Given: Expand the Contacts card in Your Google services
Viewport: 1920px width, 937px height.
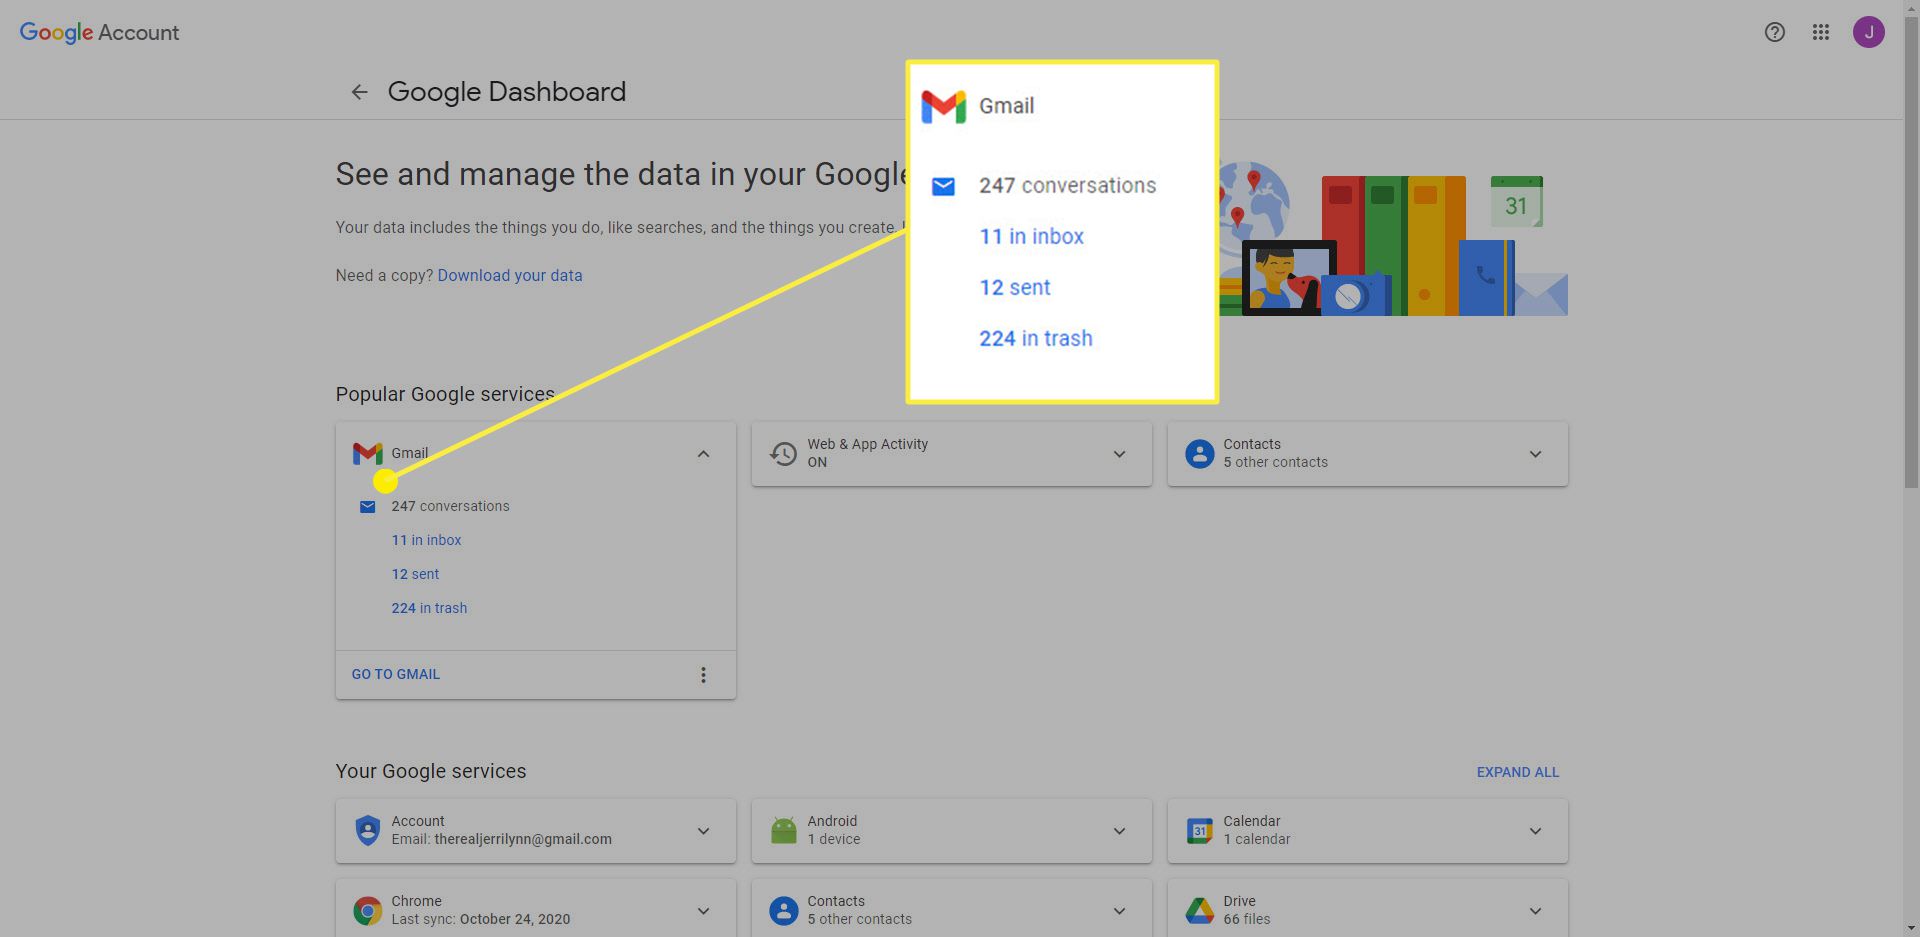Looking at the screenshot, I should (x=1119, y=911).
